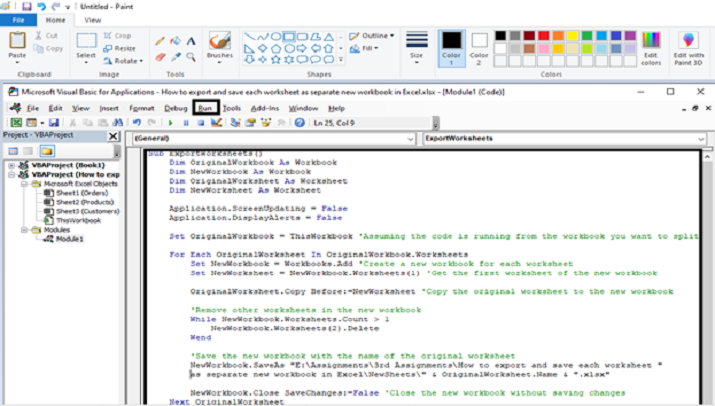This screenshot has width=715, height=406.
Task: Click the Undo icon in VBA toolbar
Action: [136, 123]
